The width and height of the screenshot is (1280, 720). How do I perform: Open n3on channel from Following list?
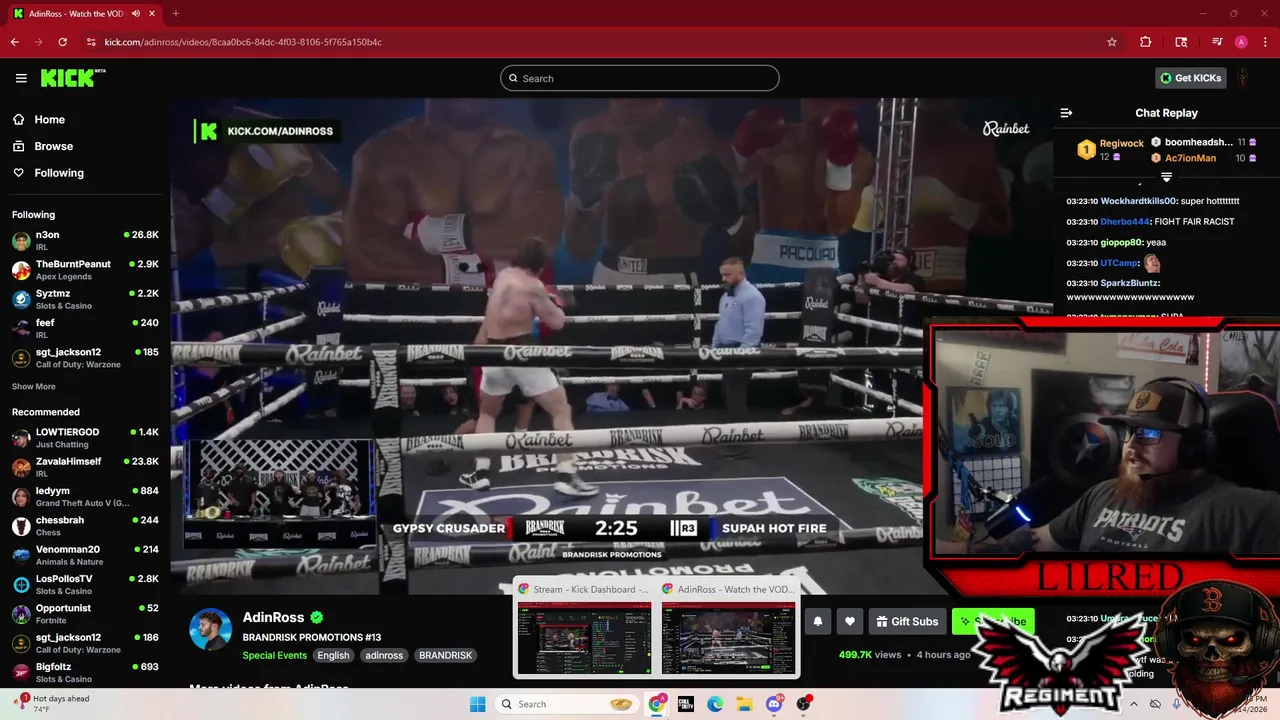pos(85,241)
